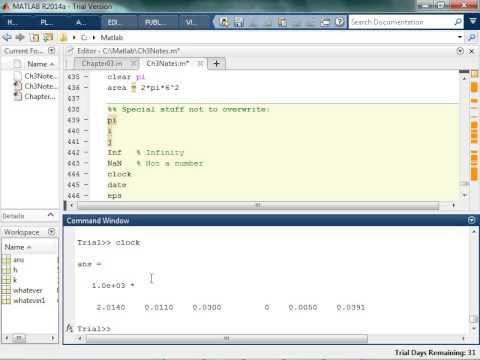Select the first Ch3Note file in Current Folder

pos(35,76)
